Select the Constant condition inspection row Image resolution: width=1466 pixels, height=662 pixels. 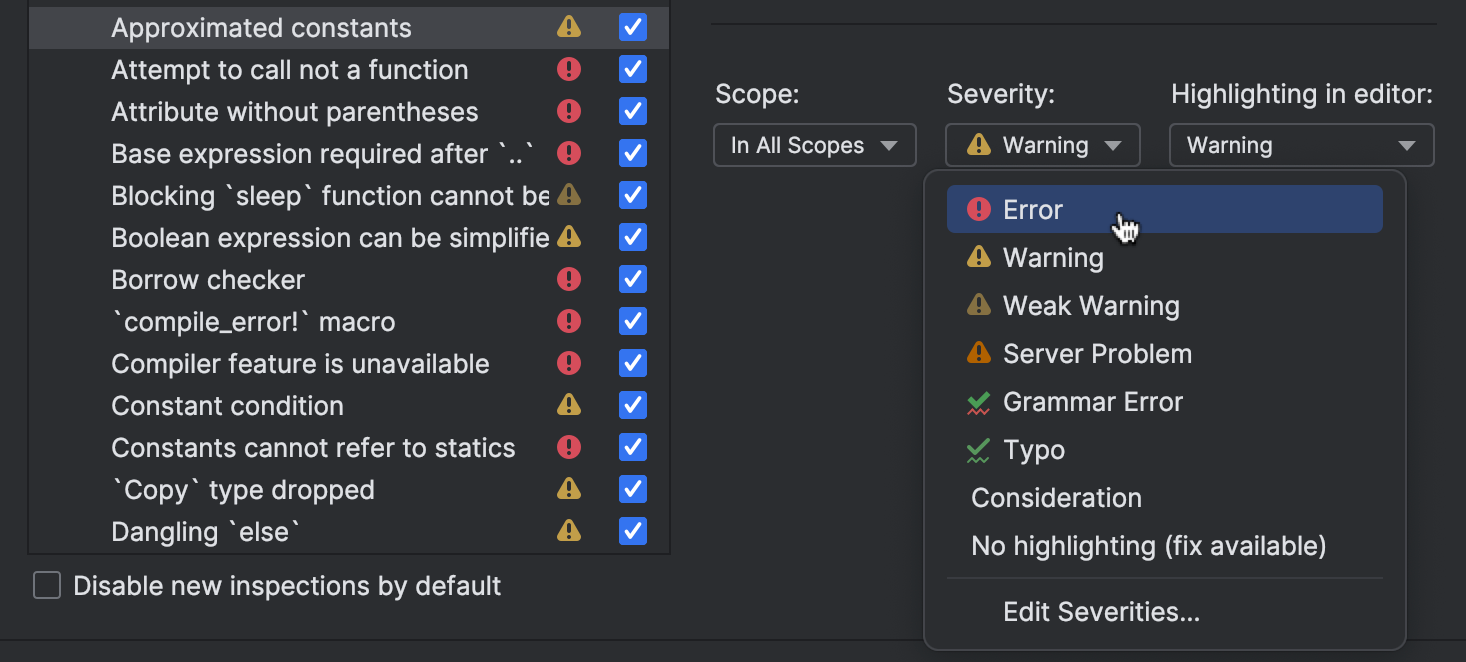coord(228,406)
